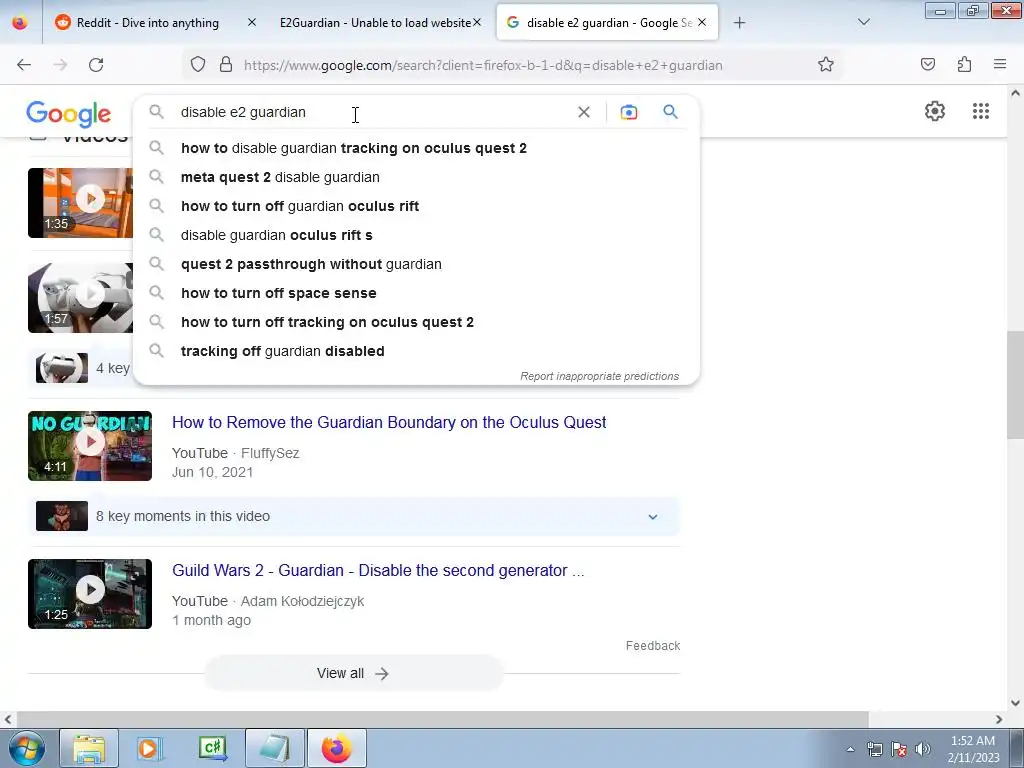The image size is (1024, 768).
Task: Save page to Pocket
Action: (928, 65)
